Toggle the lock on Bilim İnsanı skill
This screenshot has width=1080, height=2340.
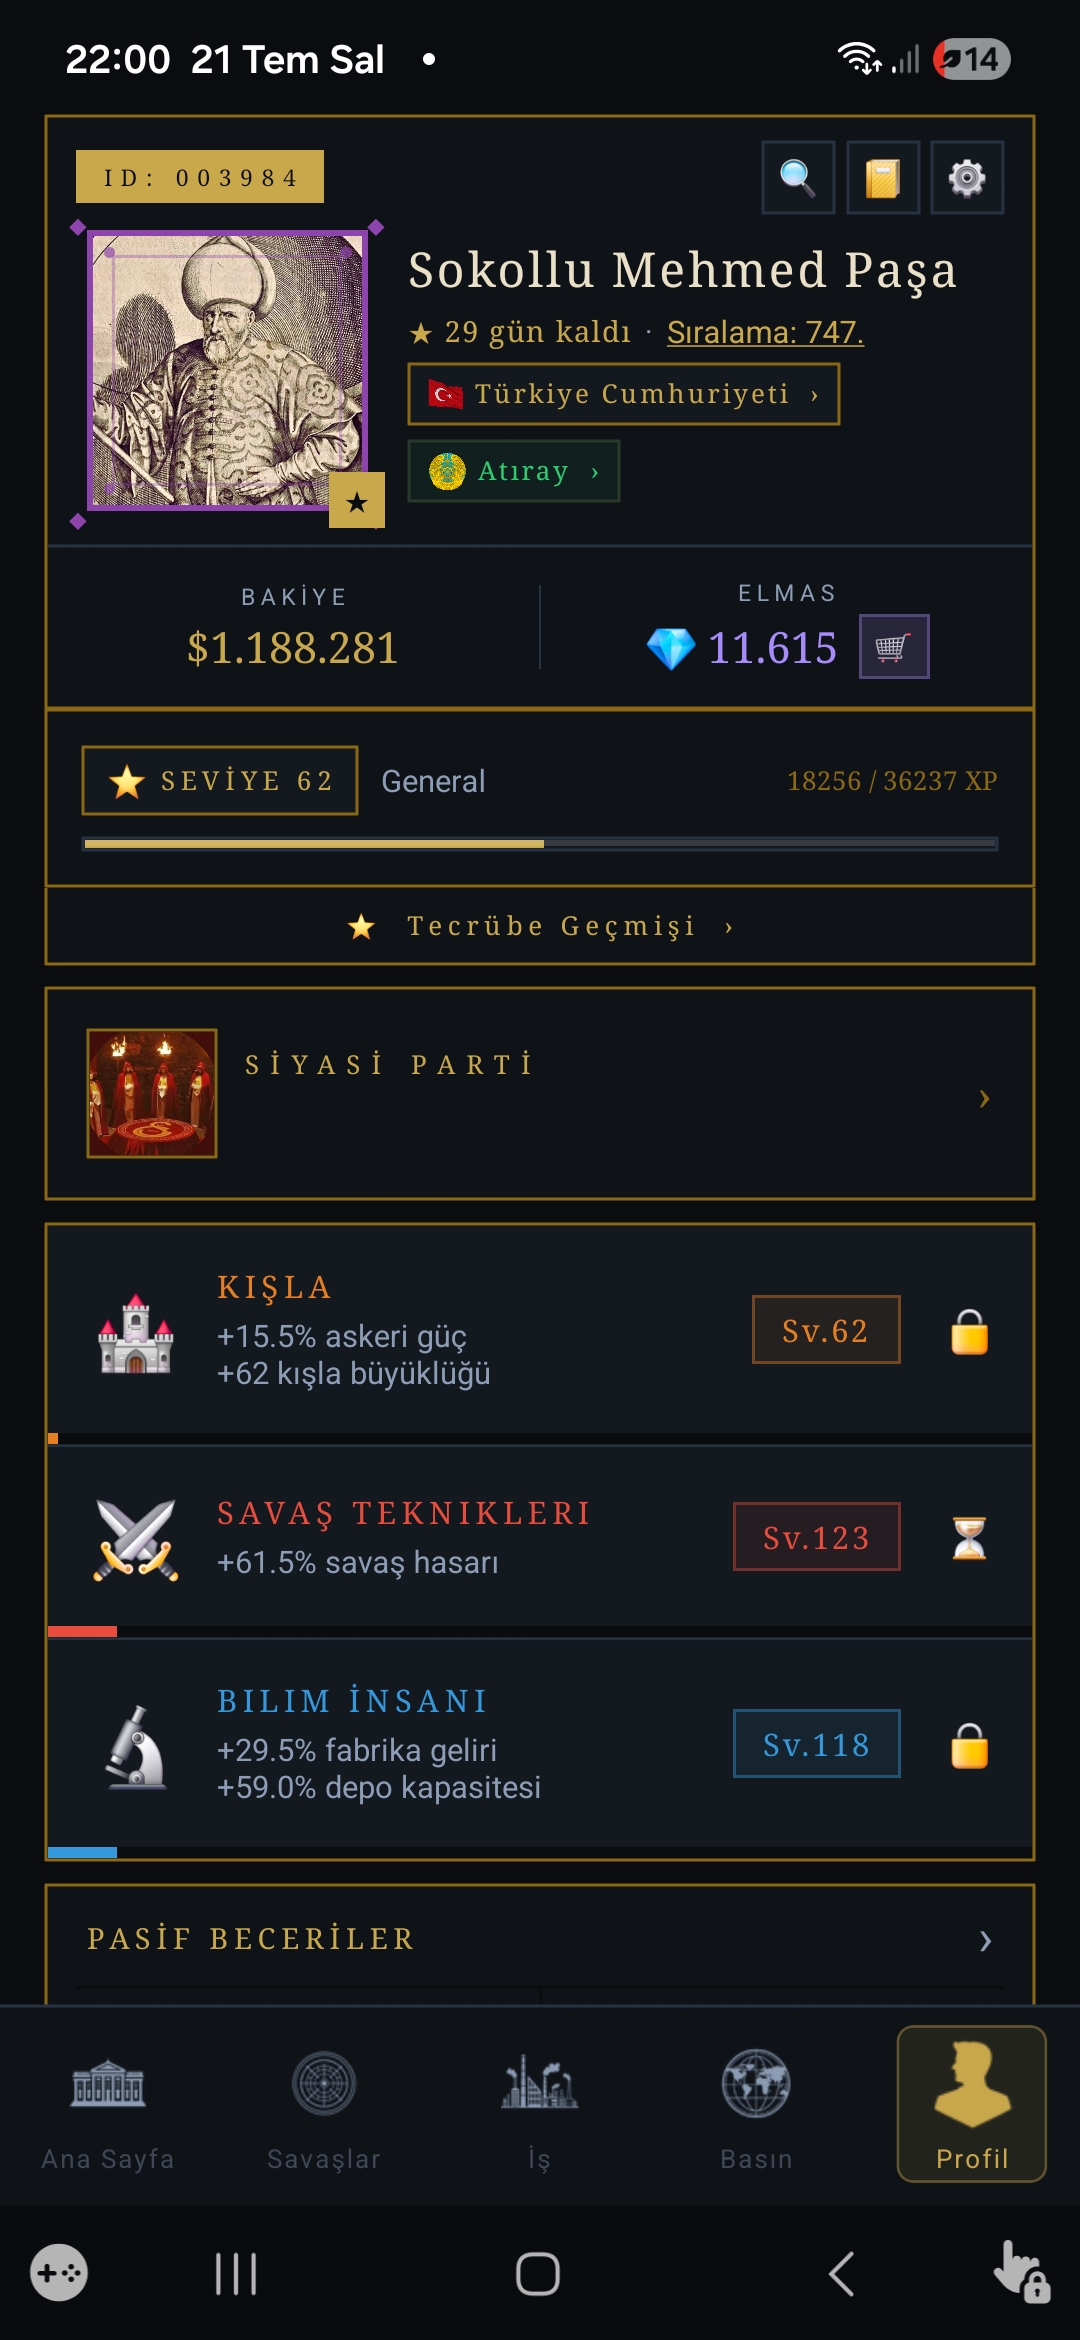[x=969, y=1745]
